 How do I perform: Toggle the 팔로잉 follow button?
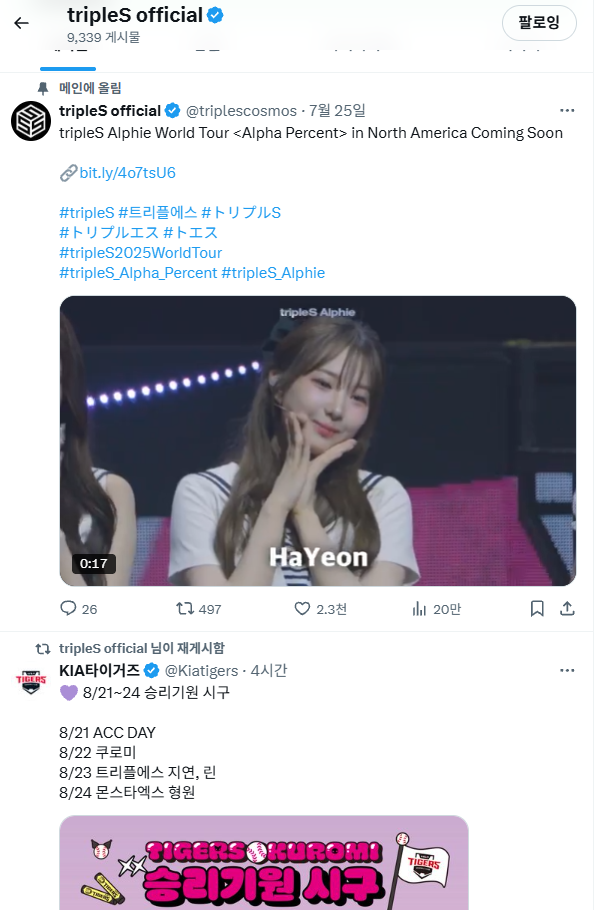coord(539,22)
